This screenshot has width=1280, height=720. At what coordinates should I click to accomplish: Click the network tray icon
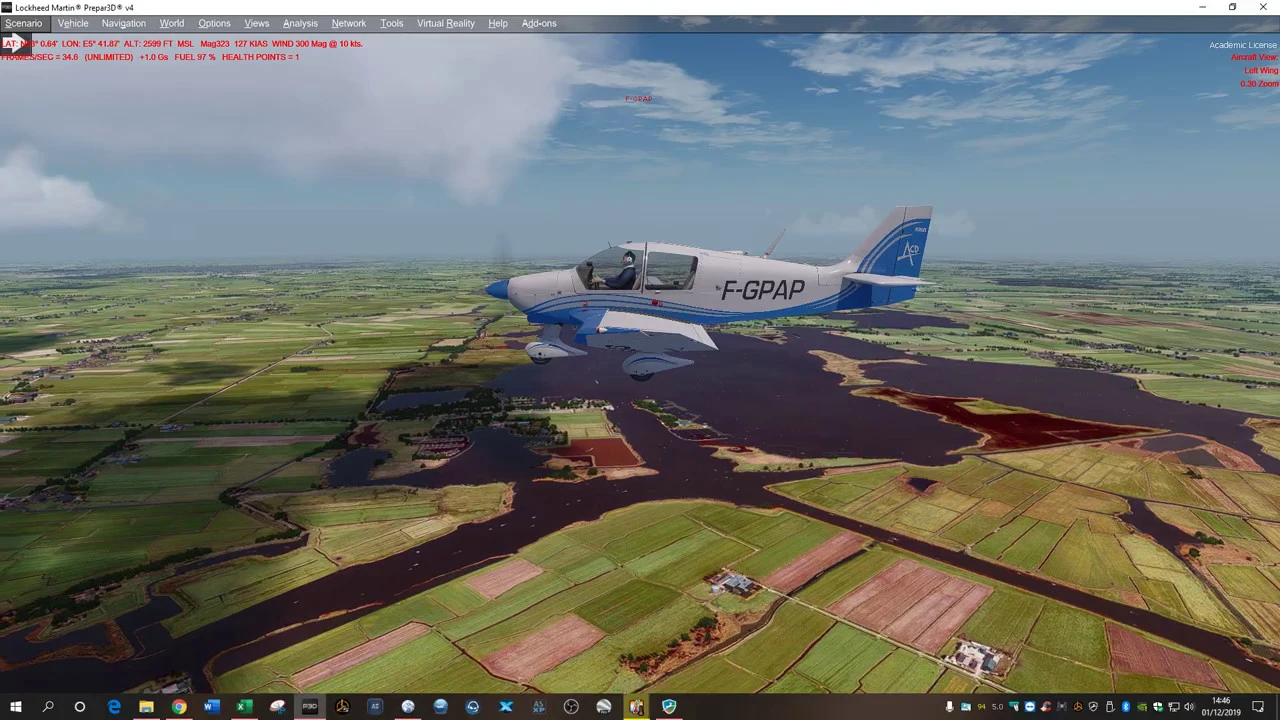coord(1174,707)
